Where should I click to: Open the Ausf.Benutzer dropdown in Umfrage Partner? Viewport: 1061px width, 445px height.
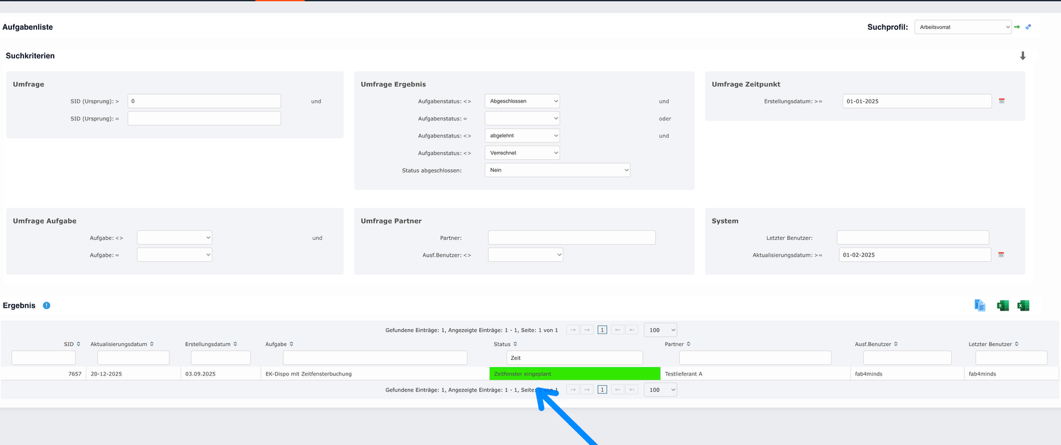tap(525, 255)
